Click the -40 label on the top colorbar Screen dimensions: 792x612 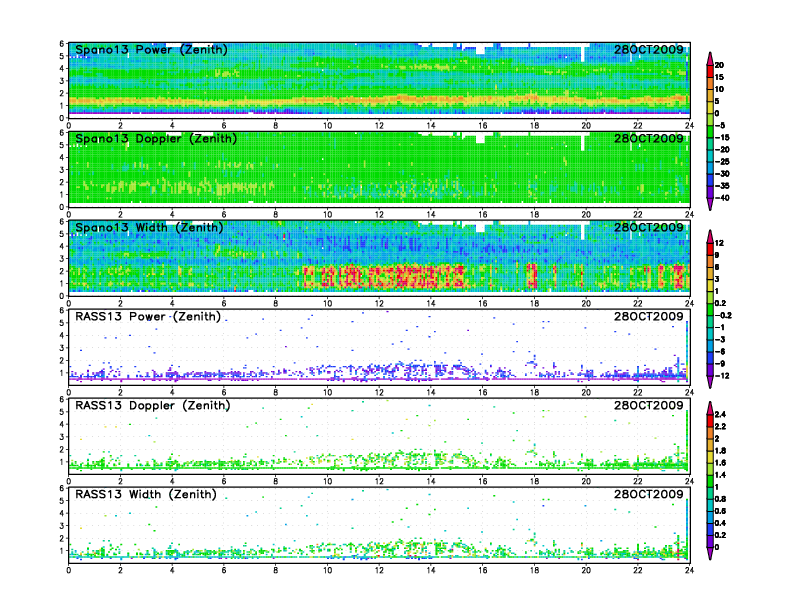(x=722, y=198)
